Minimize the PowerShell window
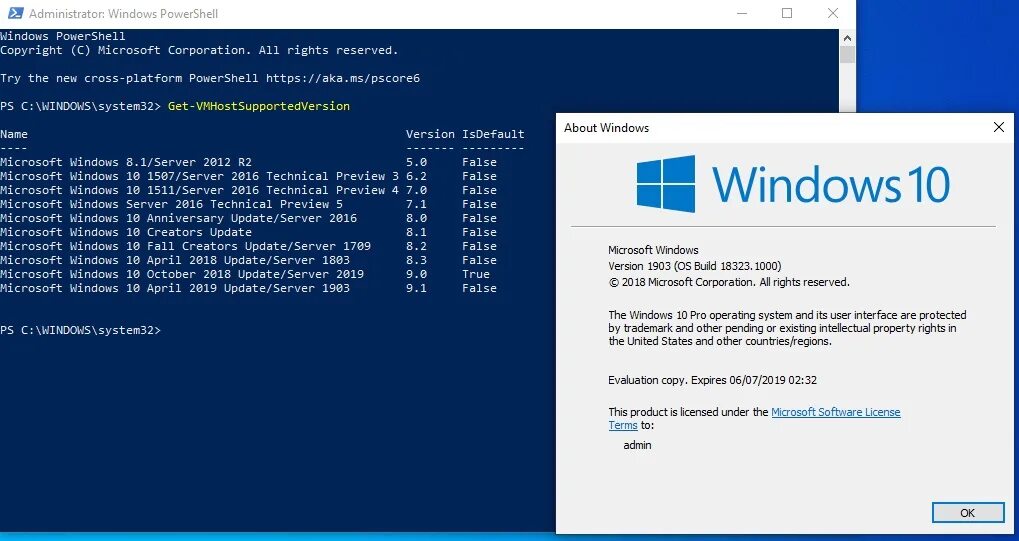 tap(742, 13)
